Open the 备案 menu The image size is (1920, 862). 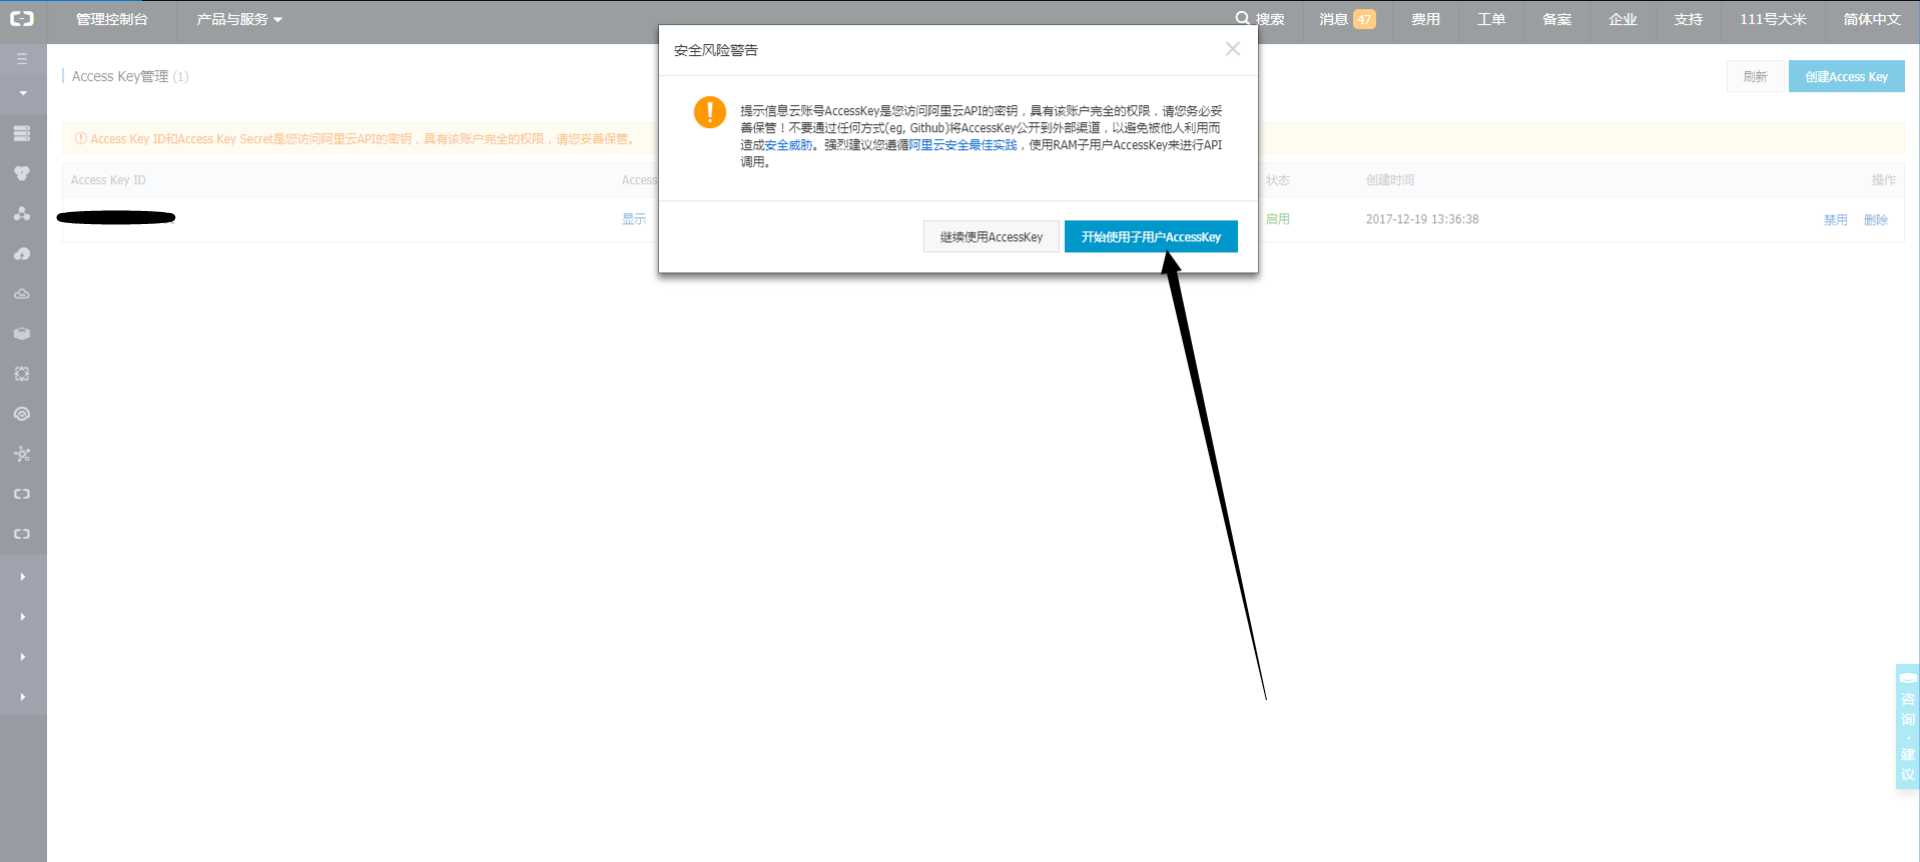pos(1557,19)
